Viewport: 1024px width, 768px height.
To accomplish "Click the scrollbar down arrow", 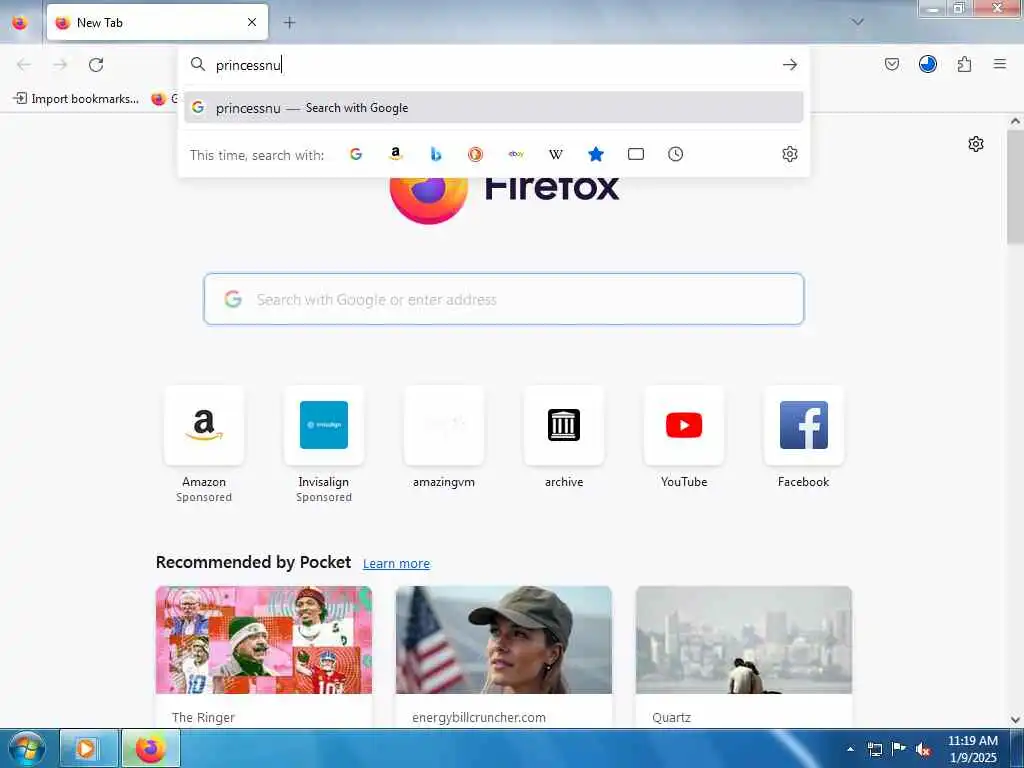I will pos(1015,720).
